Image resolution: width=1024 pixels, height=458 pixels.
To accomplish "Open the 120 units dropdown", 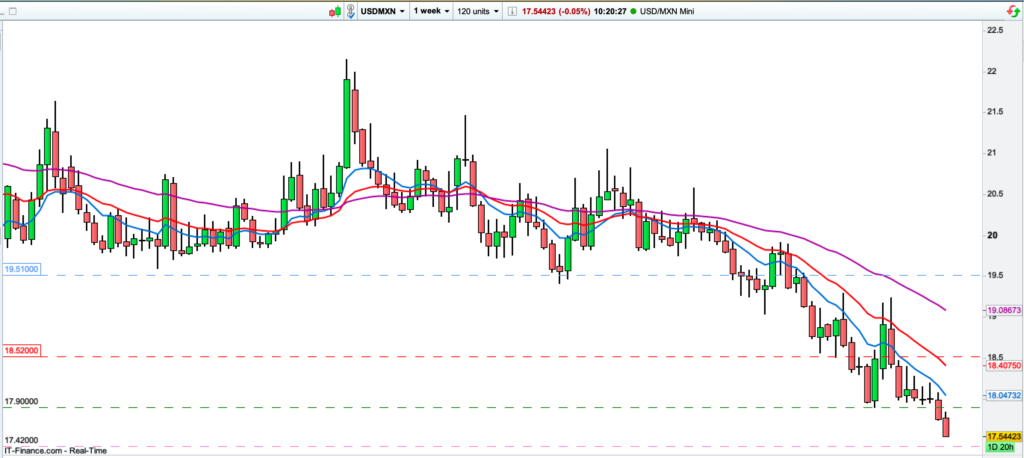I will pyautogui.click(x=479, y=11).
